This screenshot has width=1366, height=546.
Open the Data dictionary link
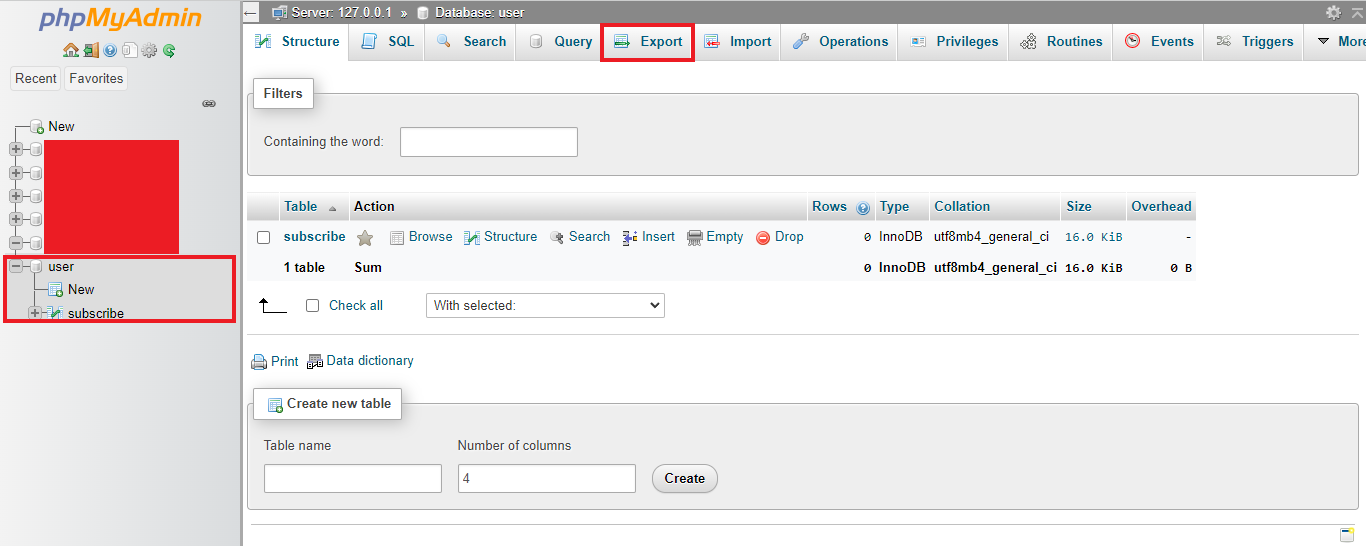click(x=360, y=361)
